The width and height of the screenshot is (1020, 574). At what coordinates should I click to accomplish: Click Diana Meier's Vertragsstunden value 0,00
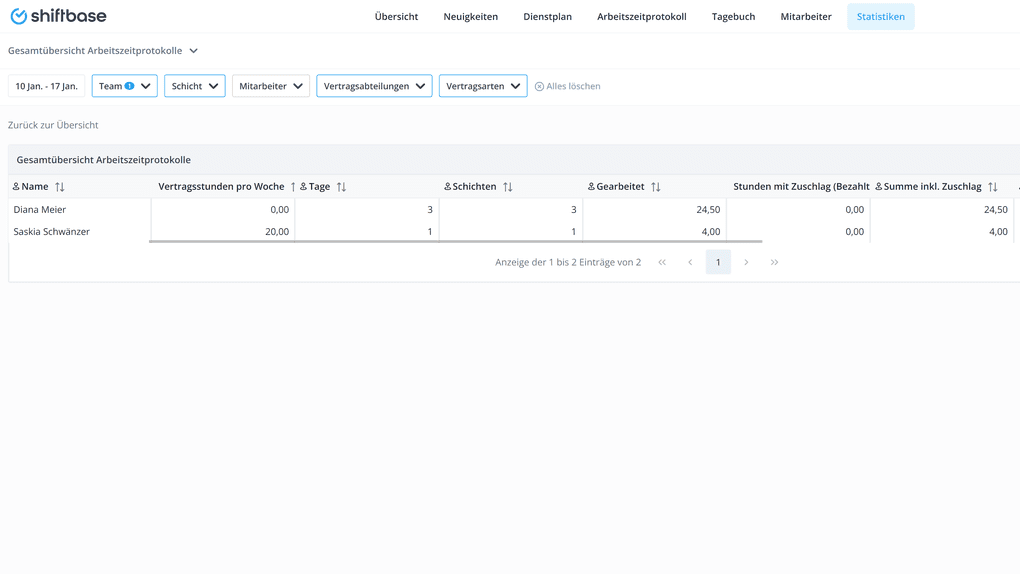280,210
